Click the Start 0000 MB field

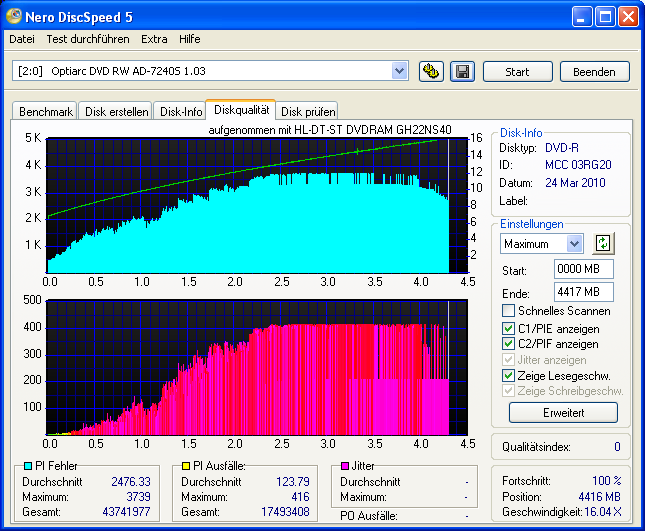click(x=584, y=269)
